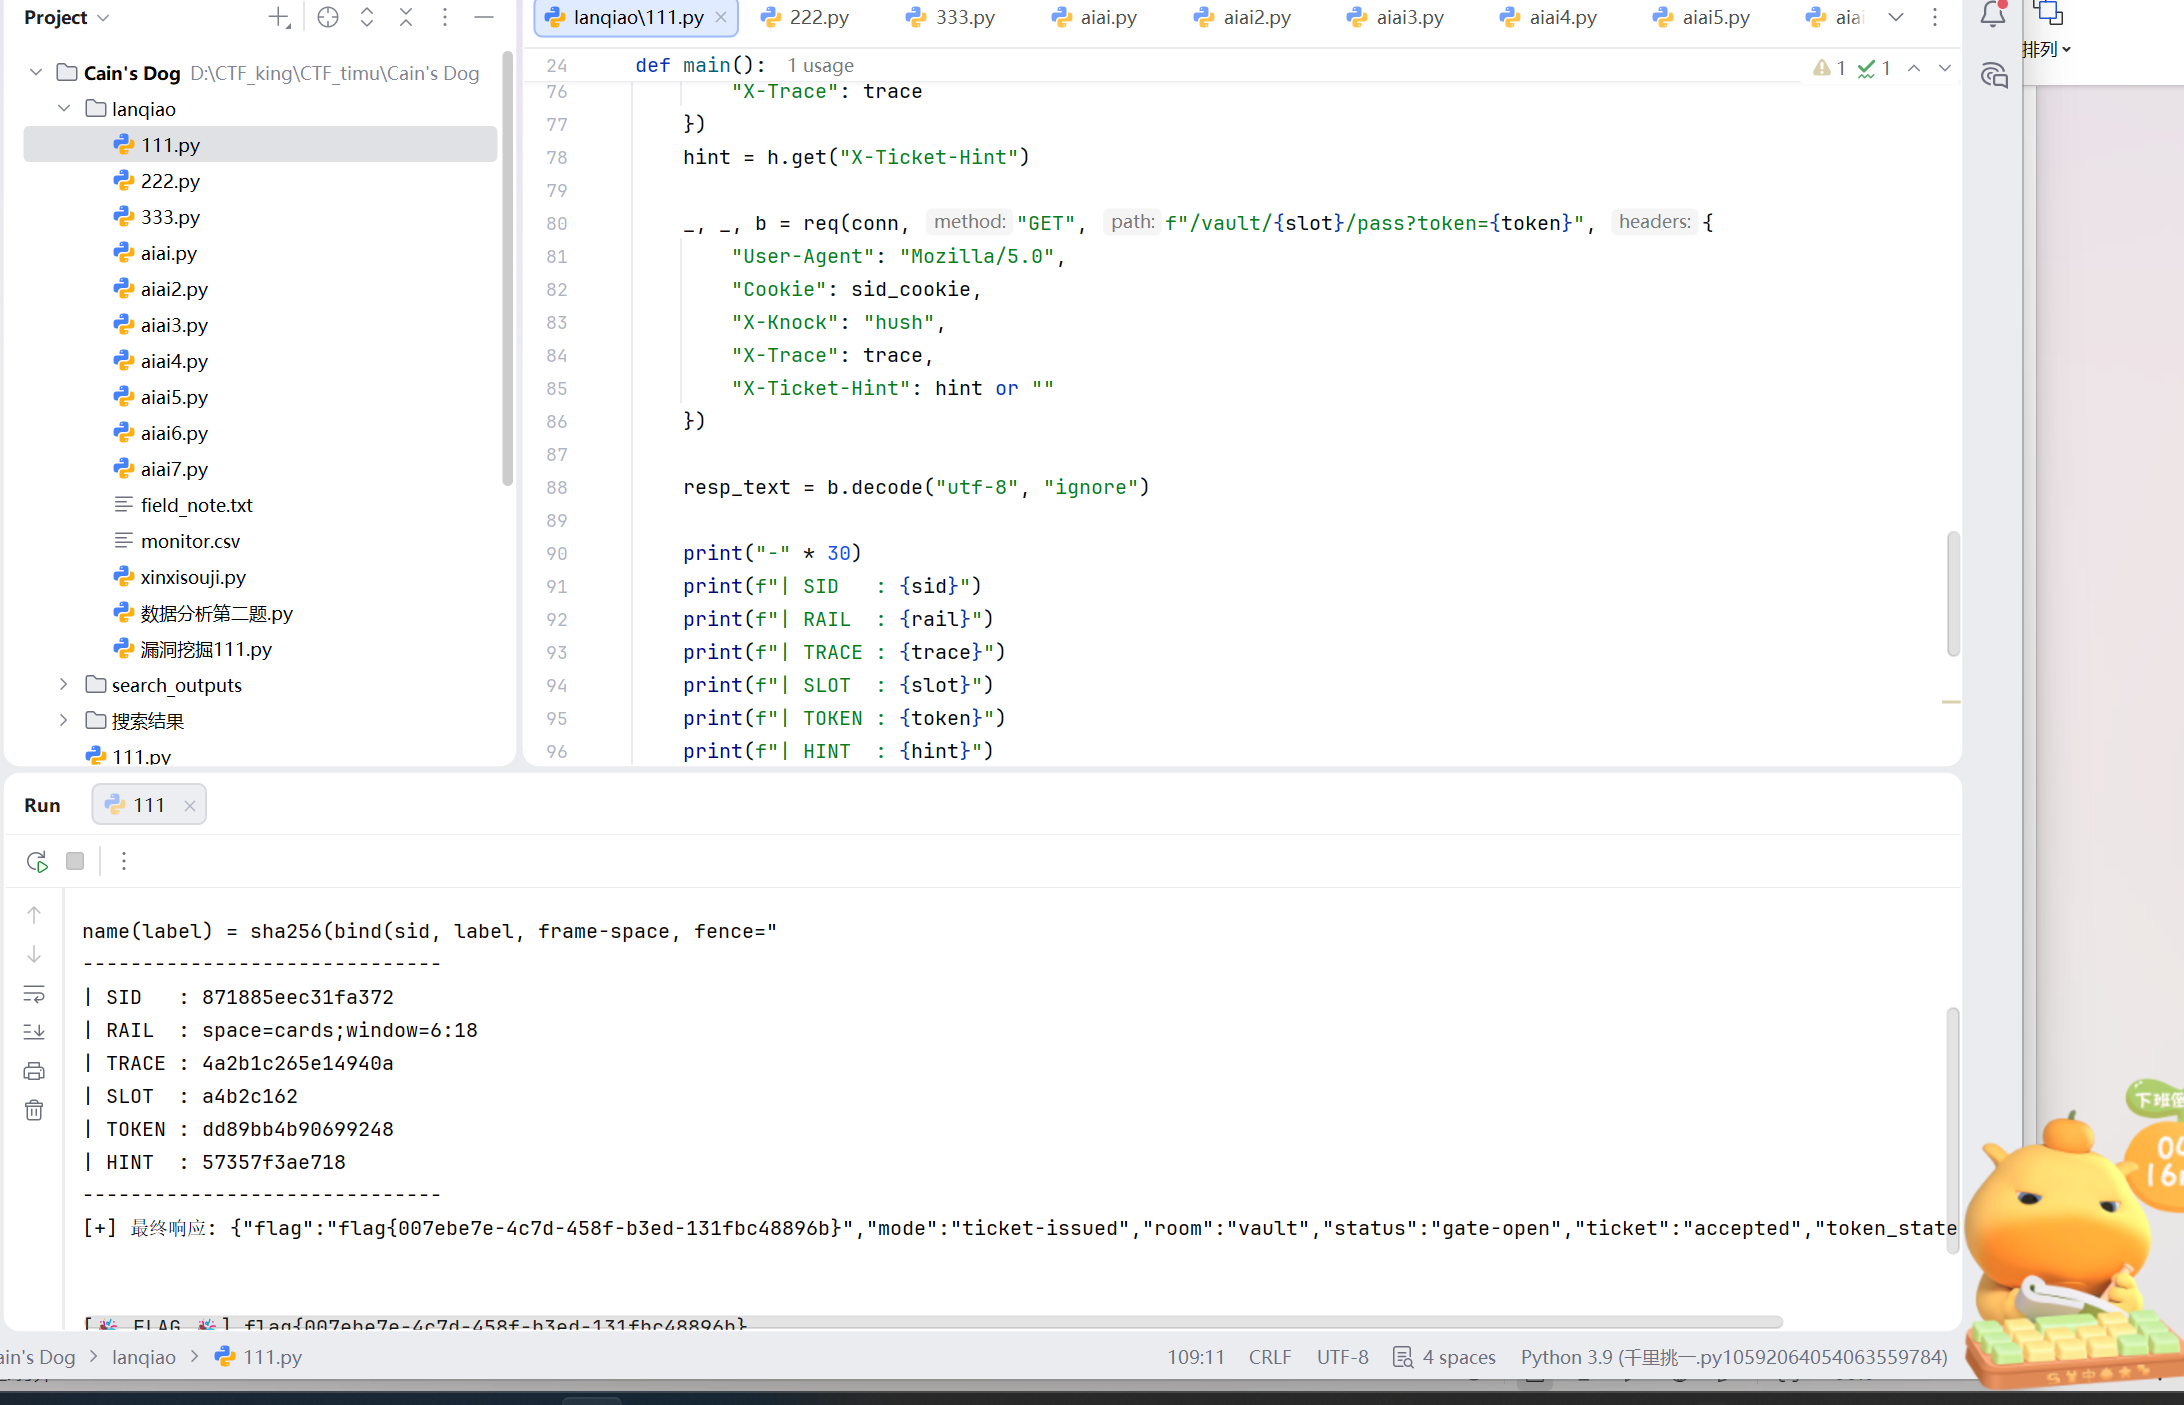Collapse the Cain's Dog root folder
Screen dimensions: 2184x1405
(x=36, y=72)
